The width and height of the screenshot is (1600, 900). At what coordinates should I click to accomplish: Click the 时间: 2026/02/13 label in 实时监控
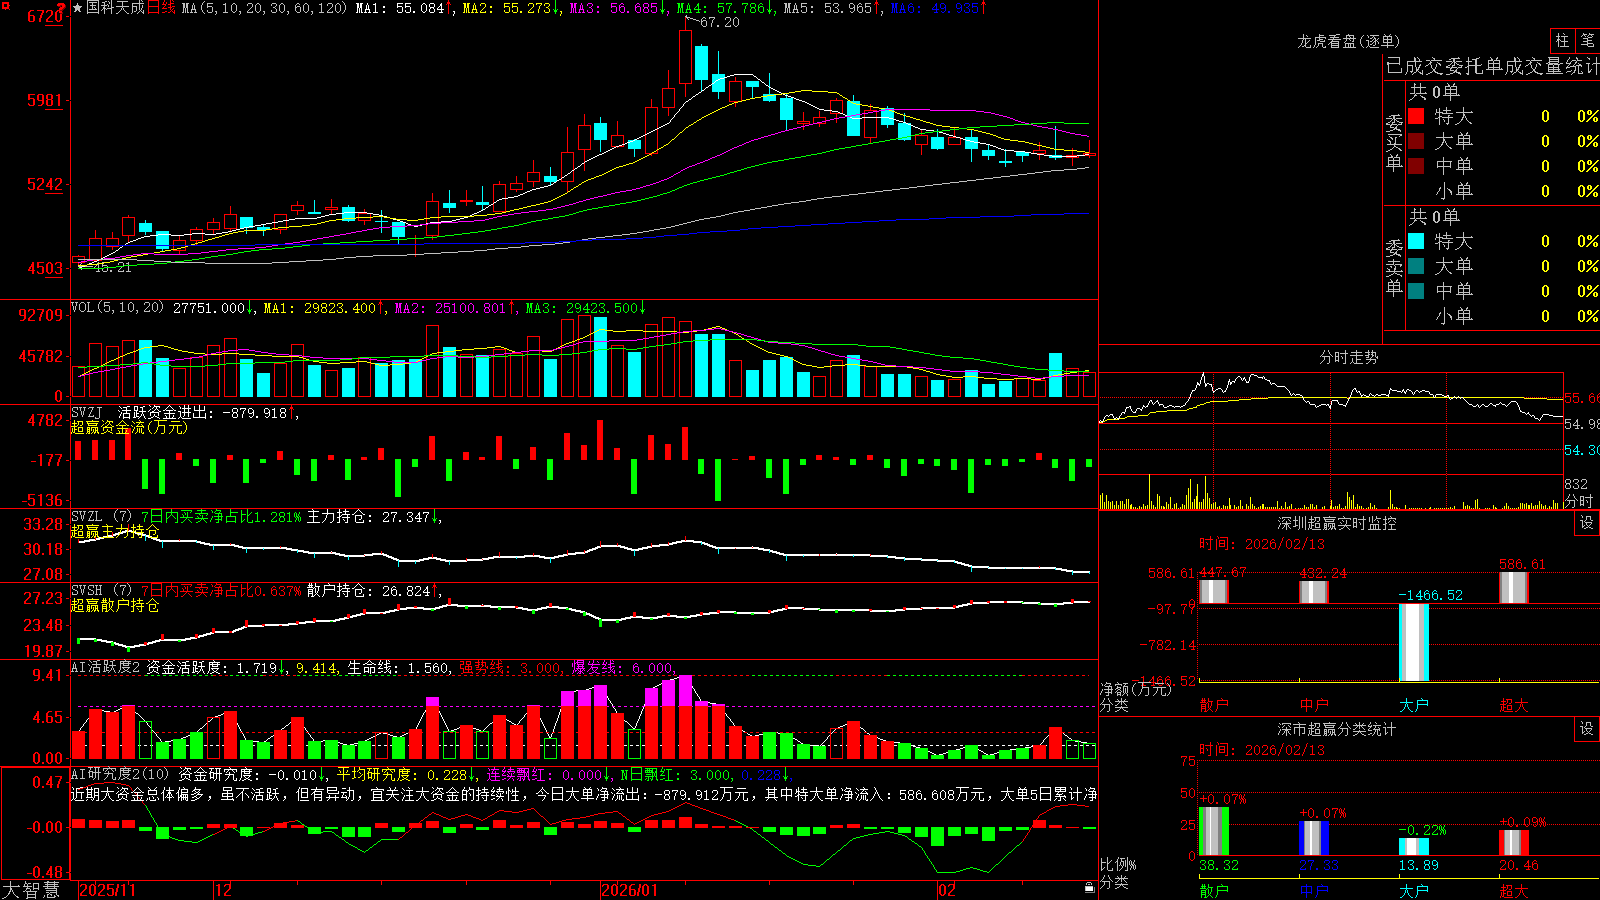(x=1262, y=544)
